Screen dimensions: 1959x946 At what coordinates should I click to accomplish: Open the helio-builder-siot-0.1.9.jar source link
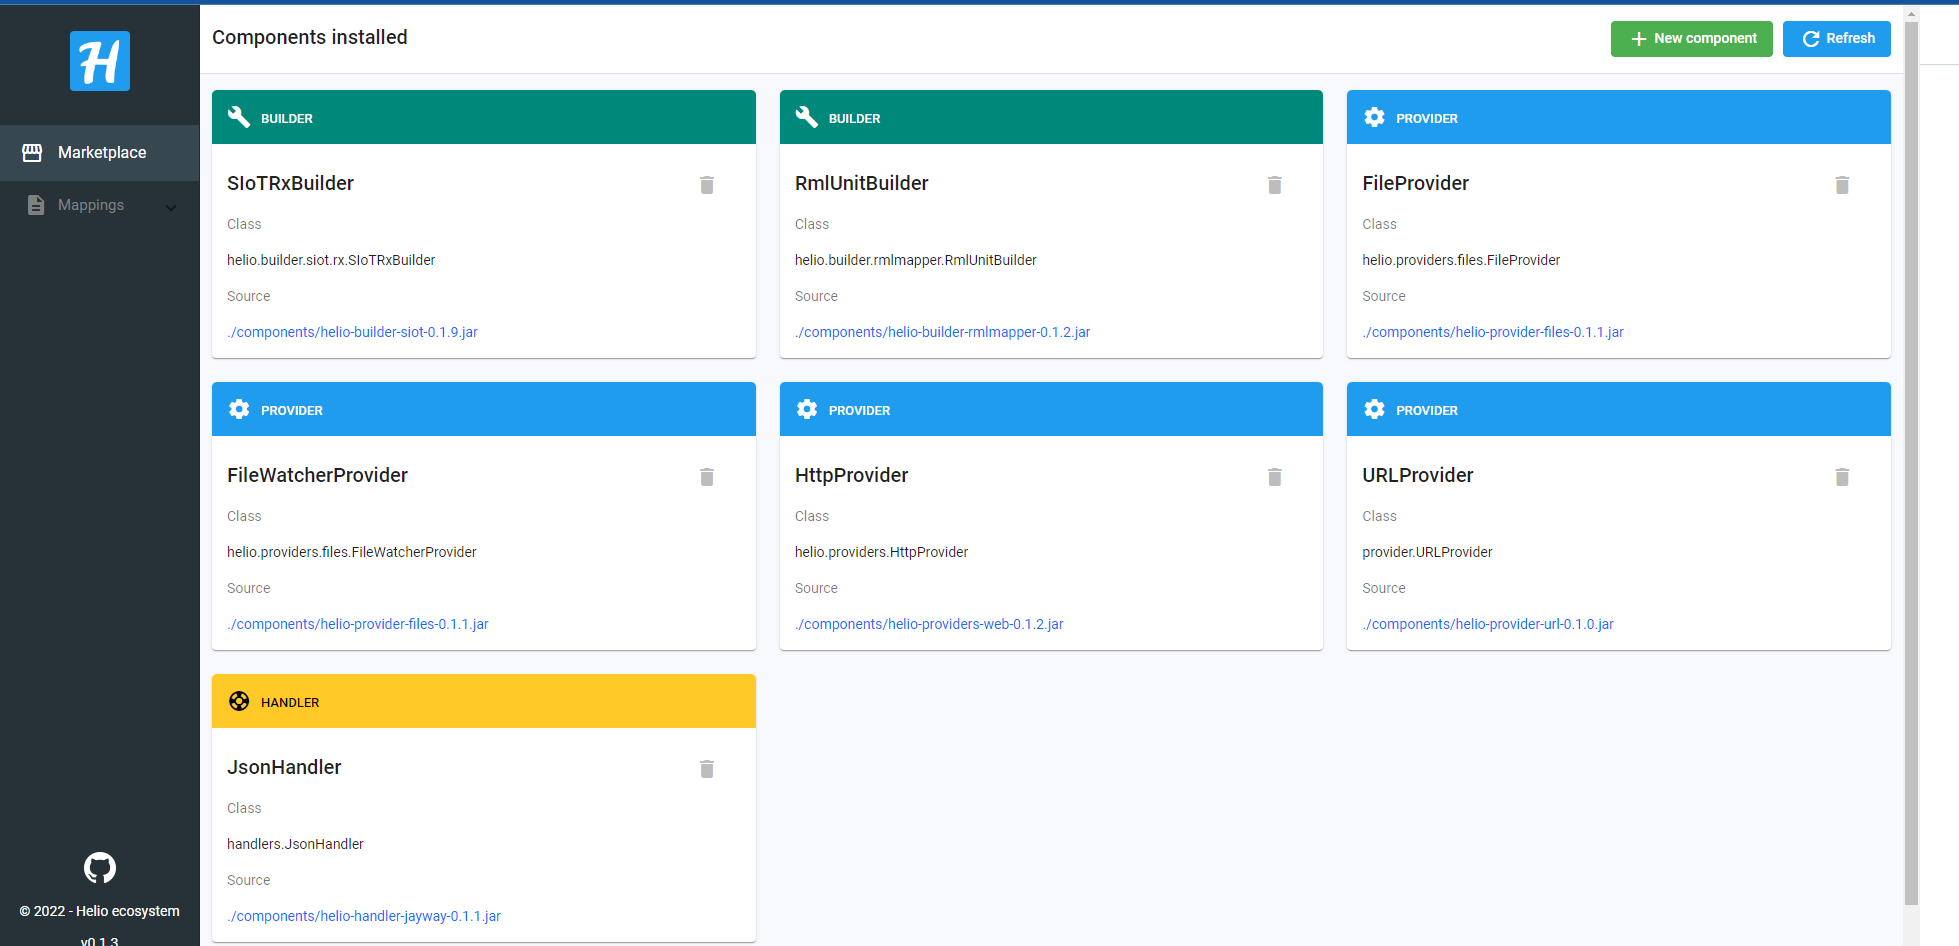[x=352, y=331]
